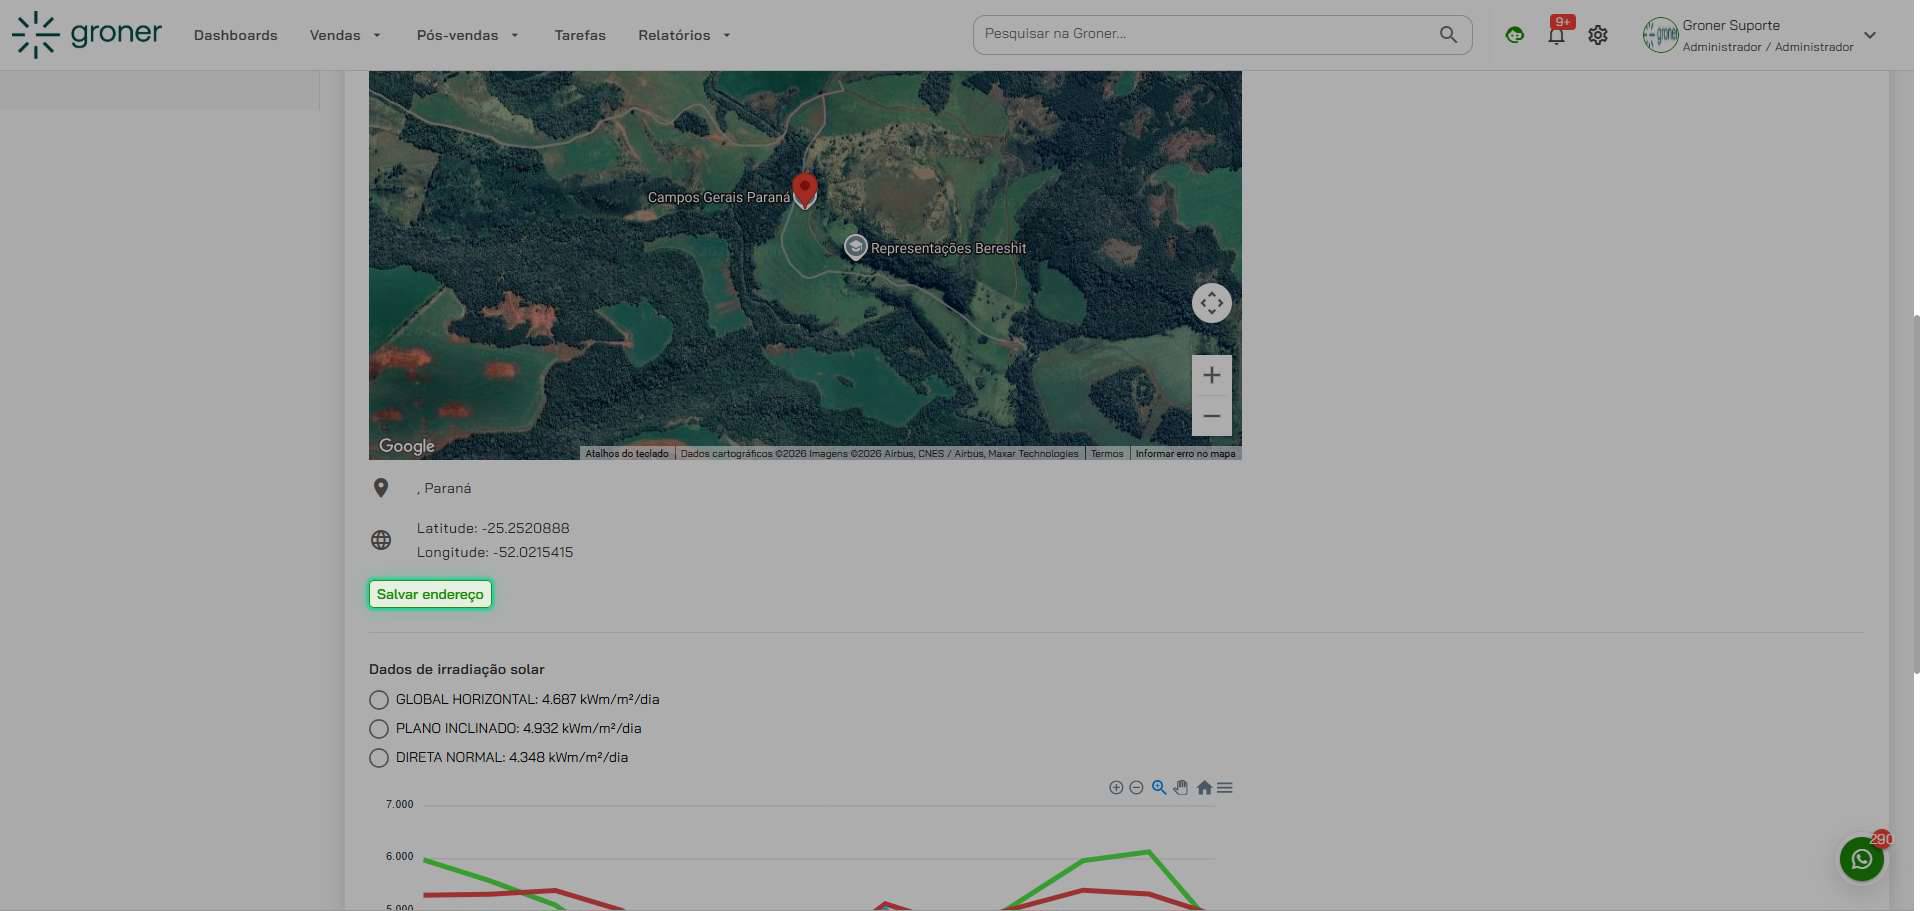Click the Representações Bereshit map marker
This screenshot has height=911, width=1920.
[x=855, y=246]
